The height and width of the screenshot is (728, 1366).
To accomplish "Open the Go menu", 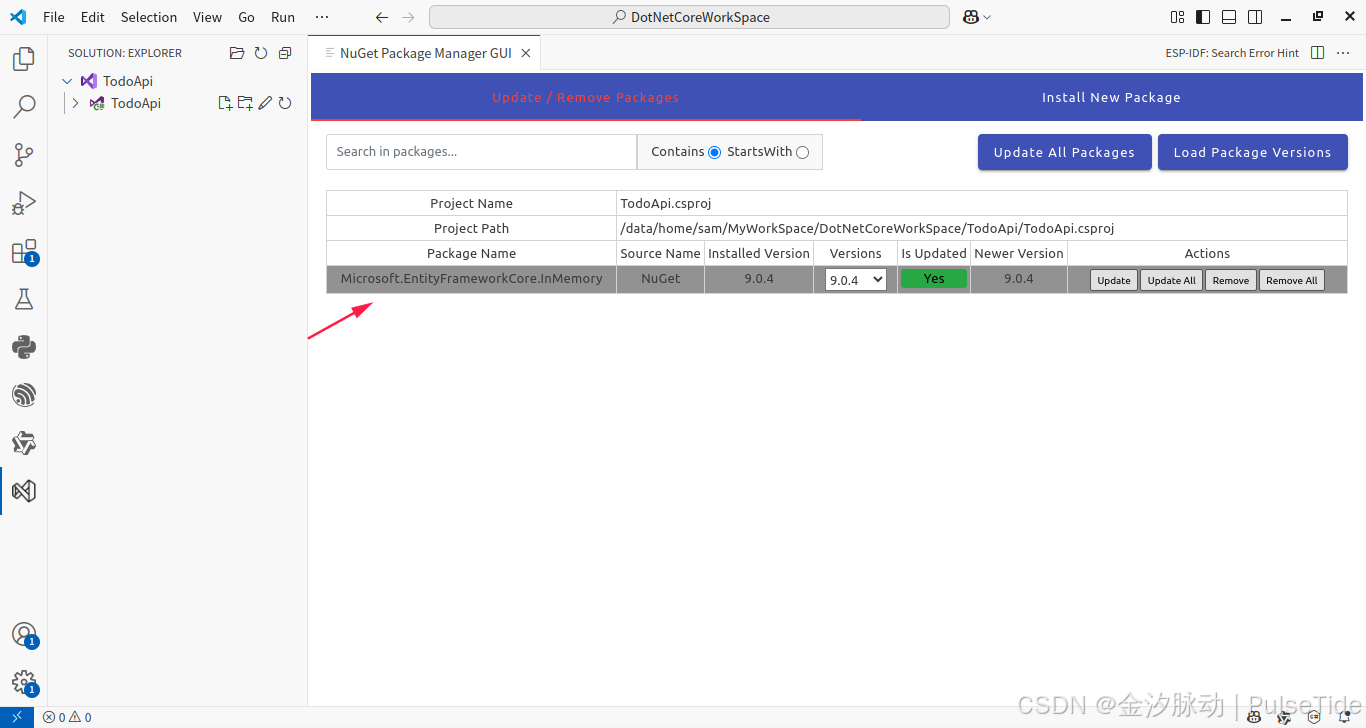I will click(247, 17).
